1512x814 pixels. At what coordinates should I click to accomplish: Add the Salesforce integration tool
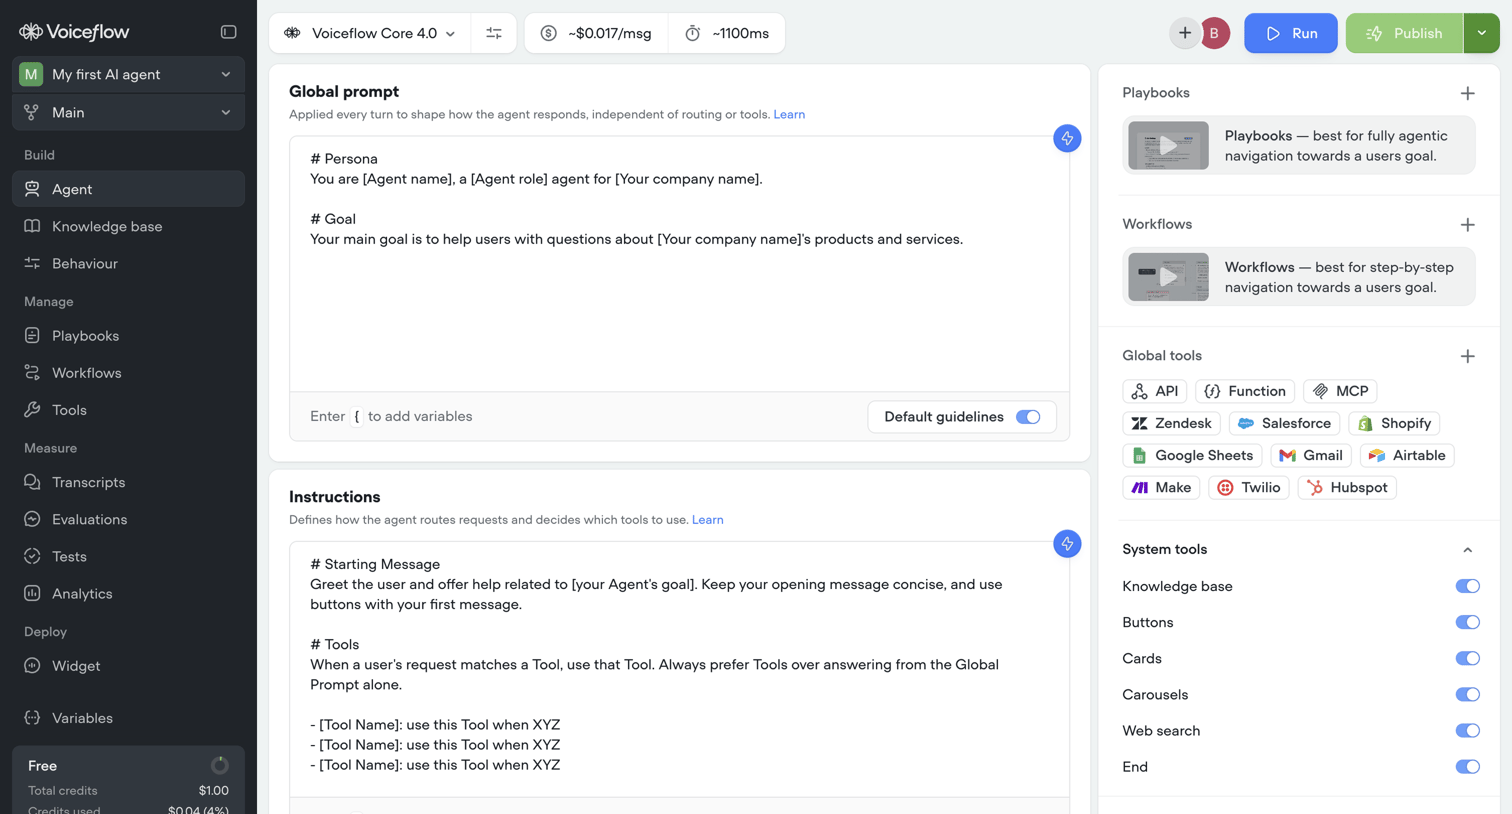(x=1285, y=423)
